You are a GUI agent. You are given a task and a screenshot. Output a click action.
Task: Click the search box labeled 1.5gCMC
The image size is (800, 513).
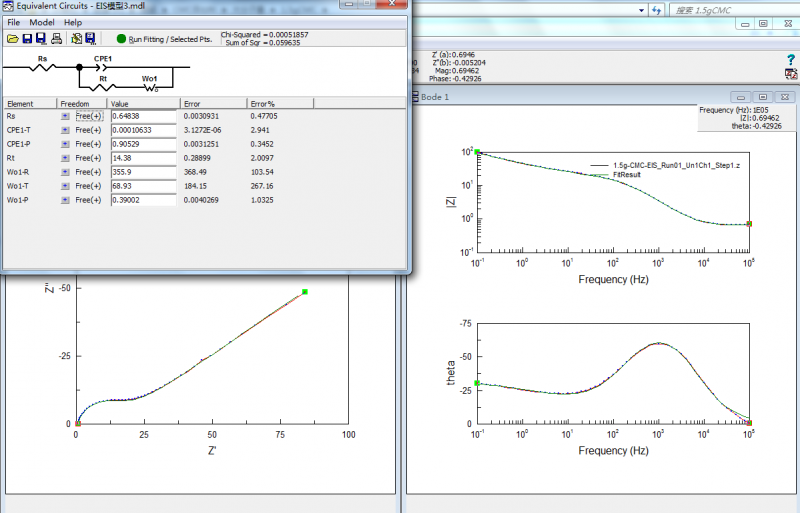pyautogui.click(x=733, y=10)
